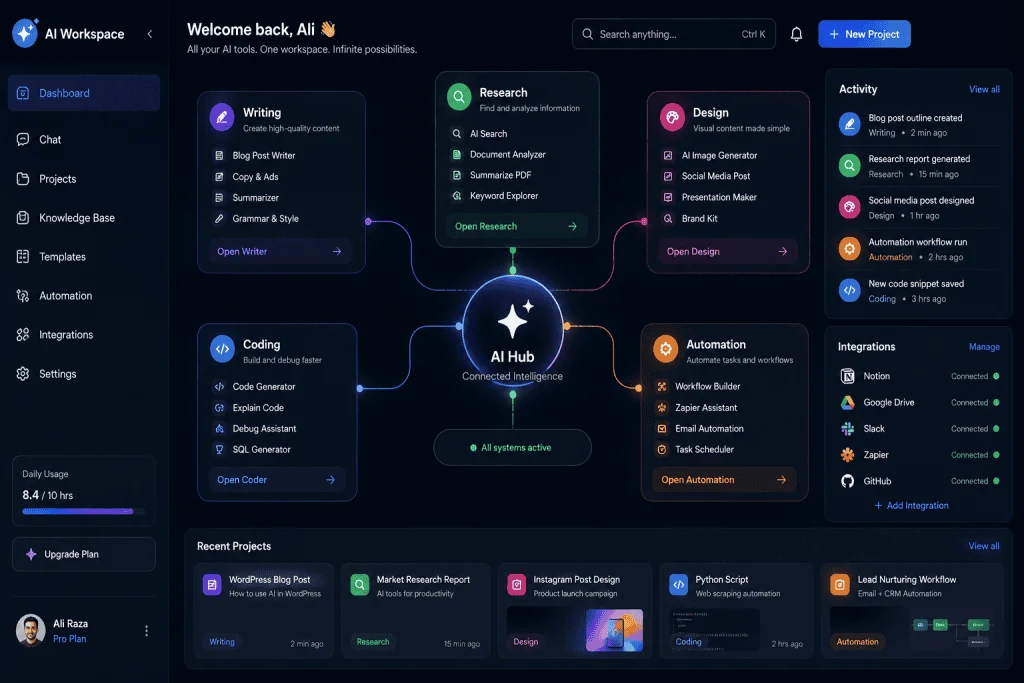The image size is (1024, 683).
Task: Open SQL Generator tool
Action: 253,449
